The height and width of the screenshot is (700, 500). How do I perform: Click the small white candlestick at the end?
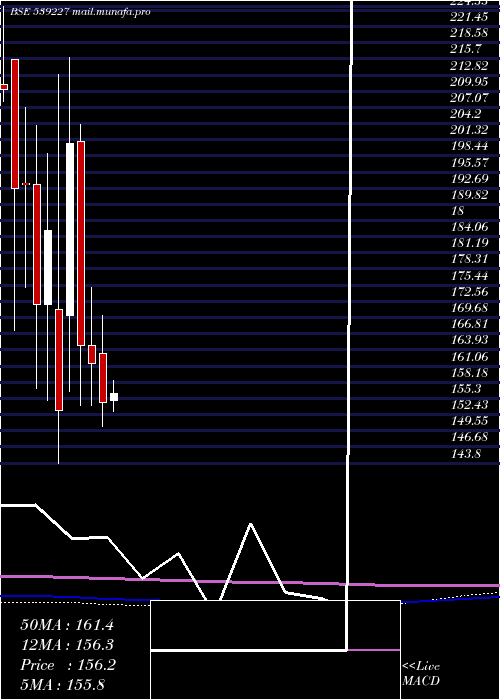tap(114, 397)
